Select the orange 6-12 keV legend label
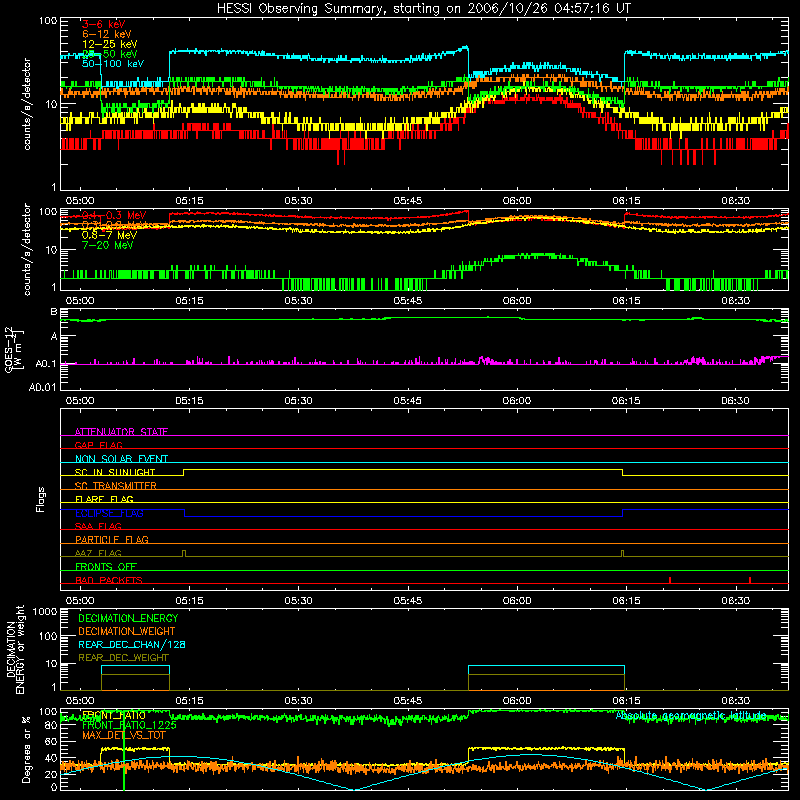Viewport: 800px width, 800px height. pos(107,34)
